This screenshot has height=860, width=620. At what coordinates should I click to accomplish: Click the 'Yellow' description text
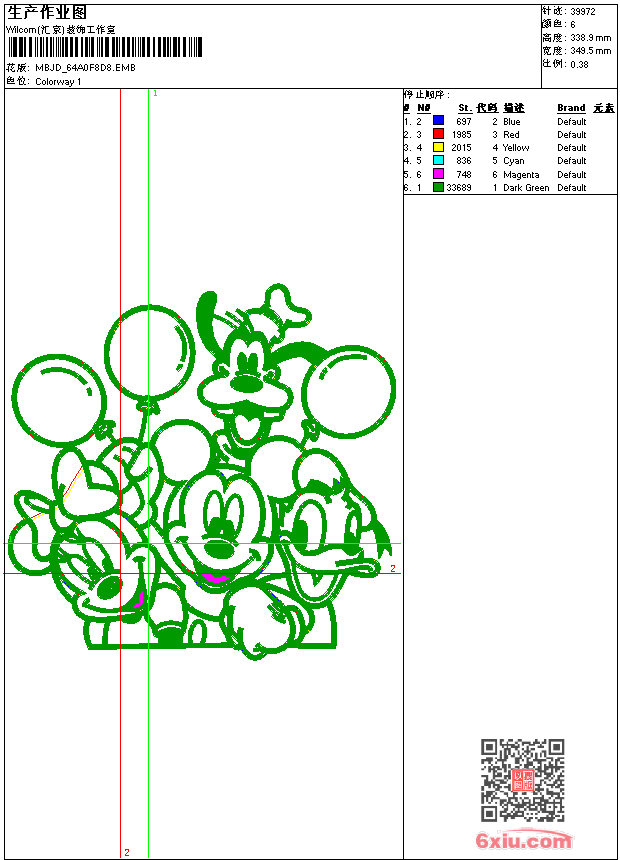coord(516,148)
